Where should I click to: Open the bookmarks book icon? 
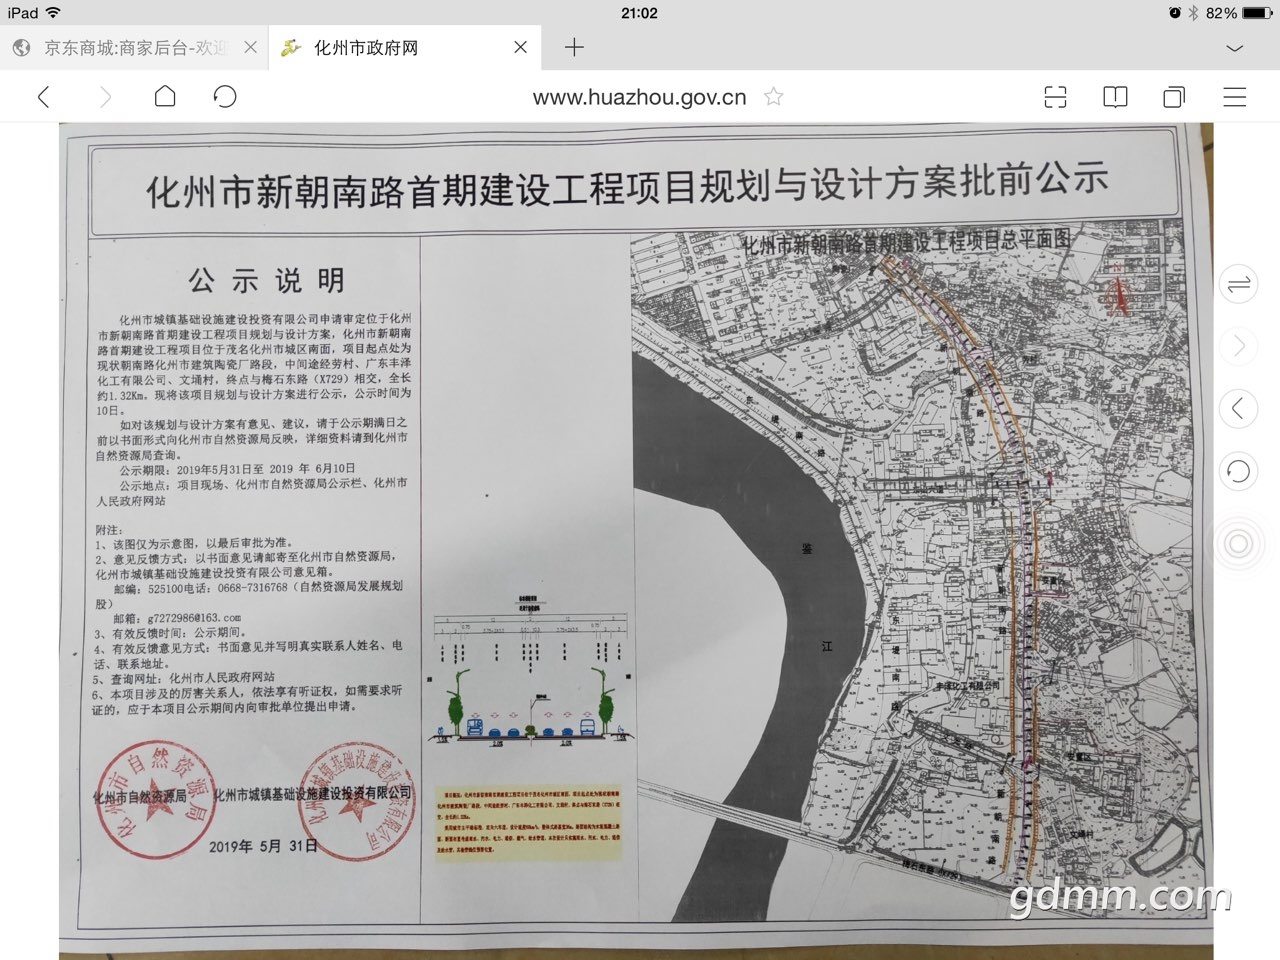(1115, 97)
